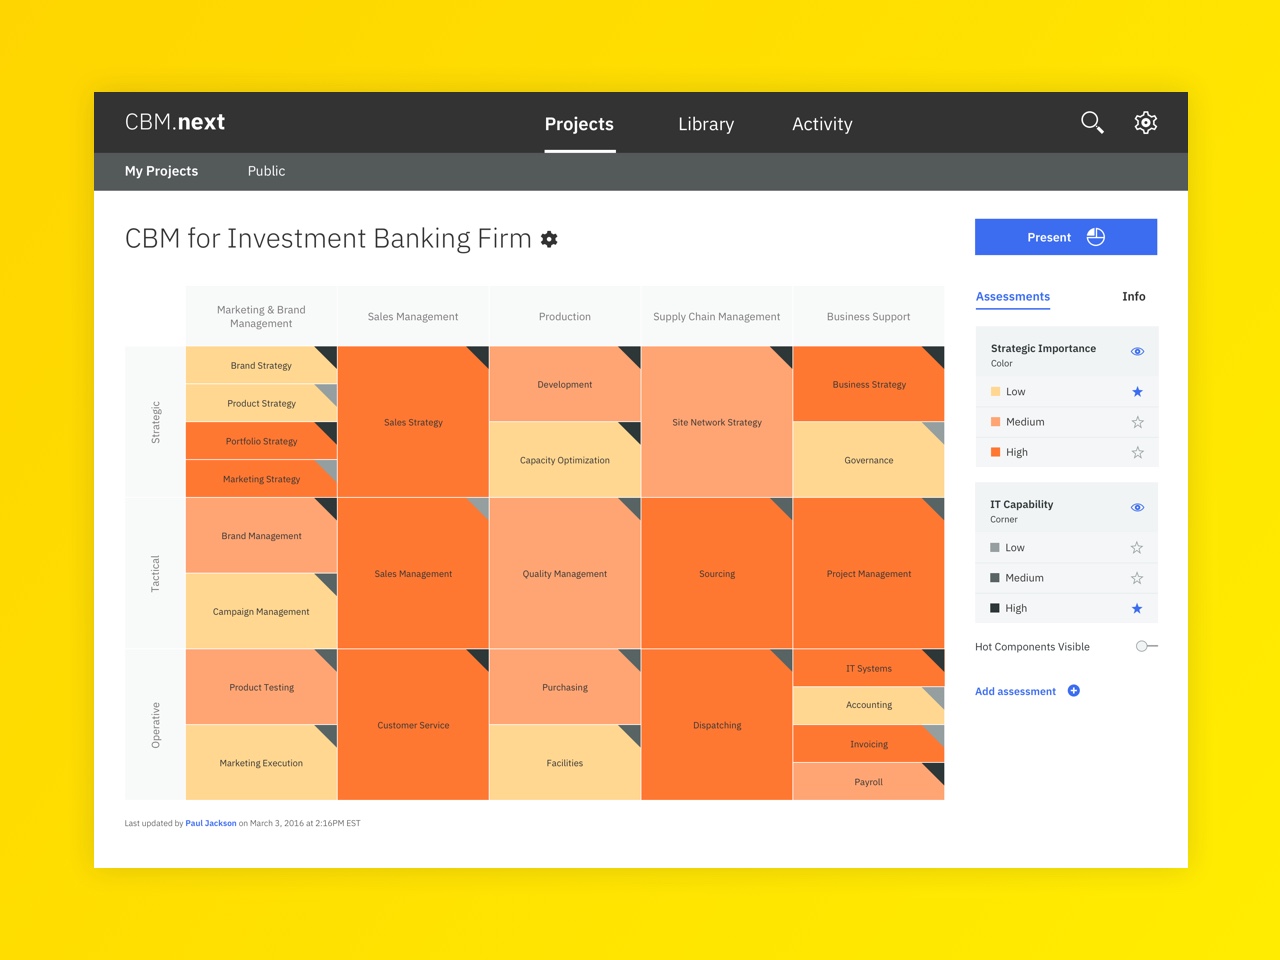This screenshot has height=960, width=1280.
Task: Open the Activity tab
Action: click(822, 124)
